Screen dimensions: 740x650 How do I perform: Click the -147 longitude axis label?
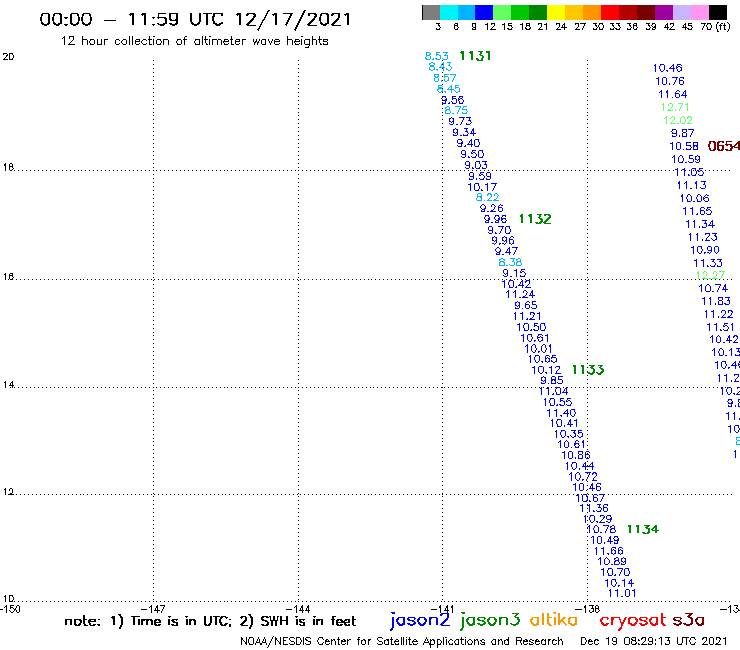point(153,609)
